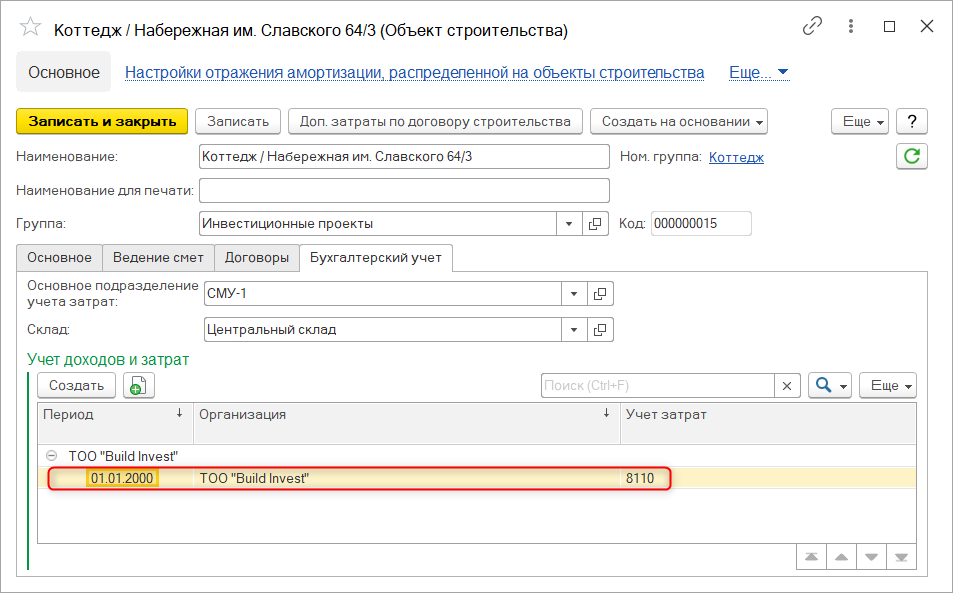Click the green refresh icon
953x593 pixels.
pos(911,156)
